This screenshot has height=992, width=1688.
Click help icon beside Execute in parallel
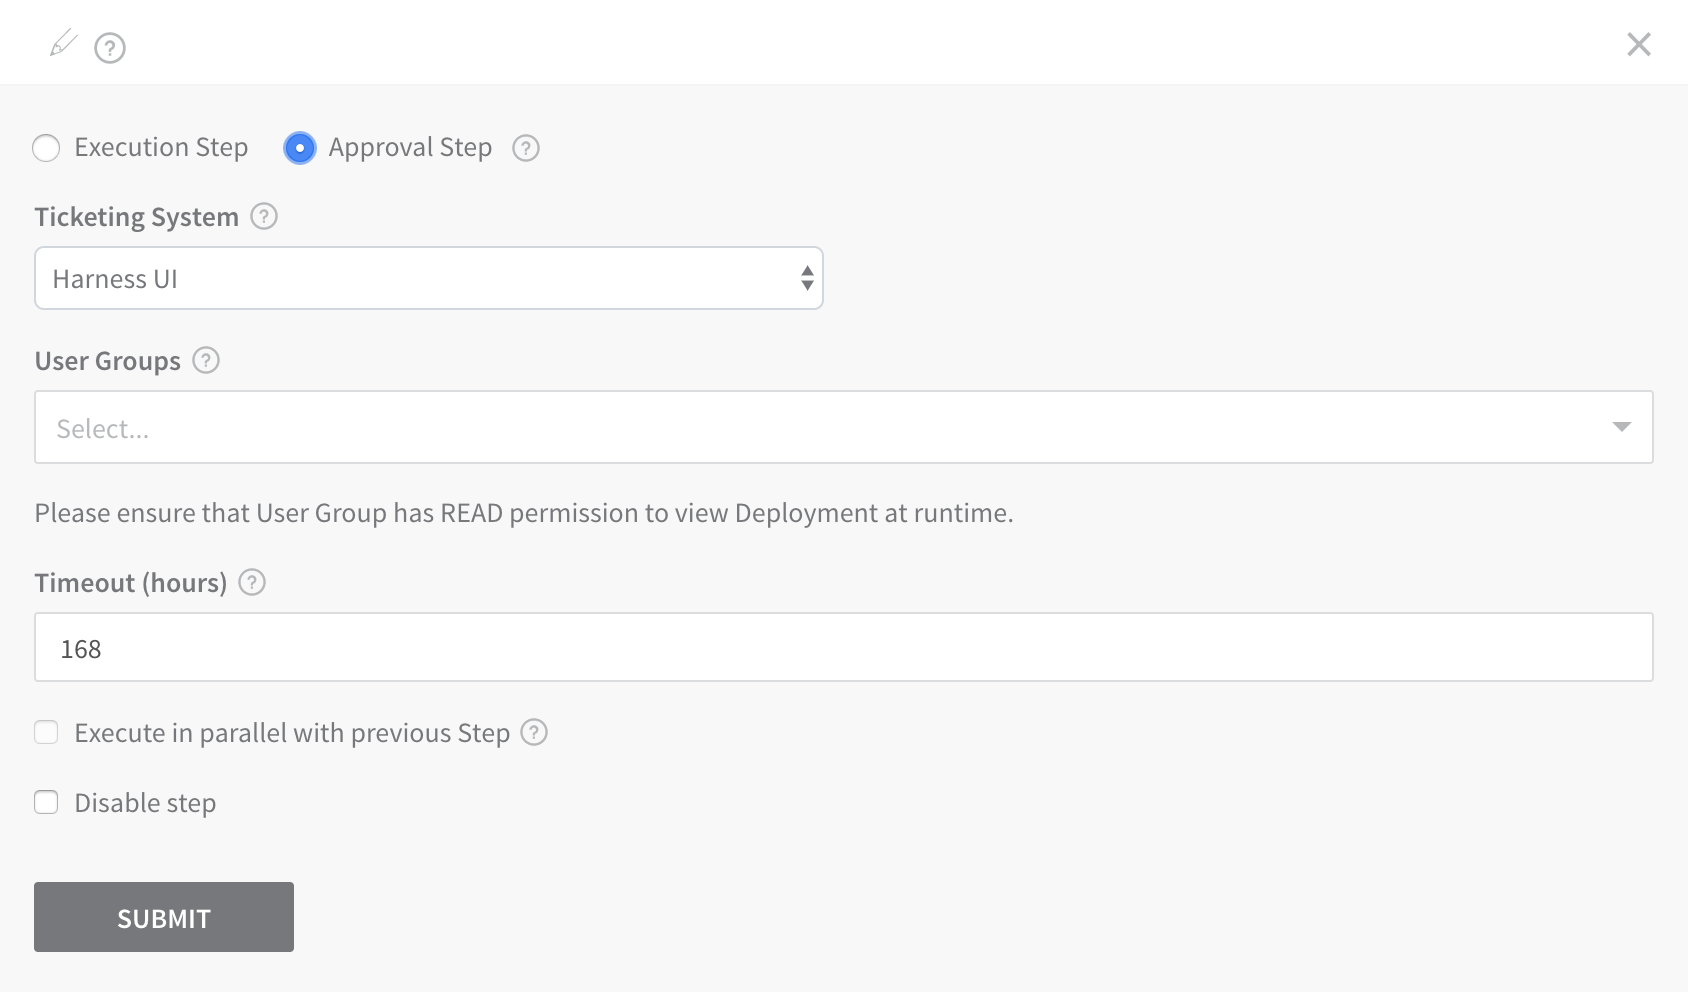pyautogui.click(x=534, y=732)
